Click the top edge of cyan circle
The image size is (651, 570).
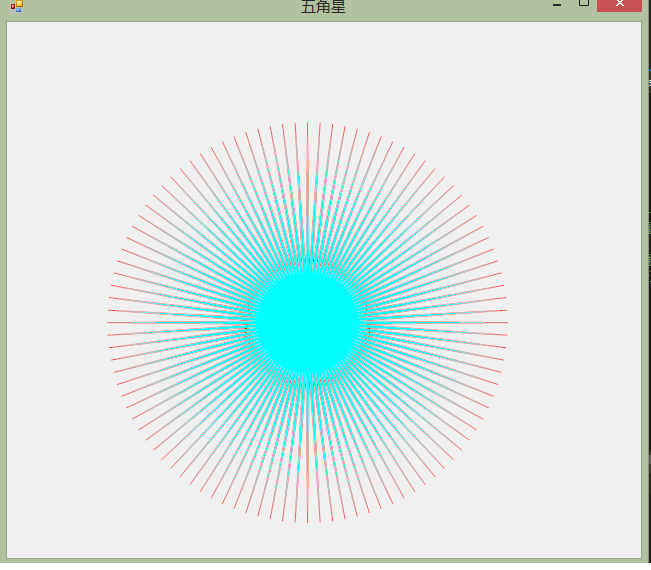pos(308,270)
